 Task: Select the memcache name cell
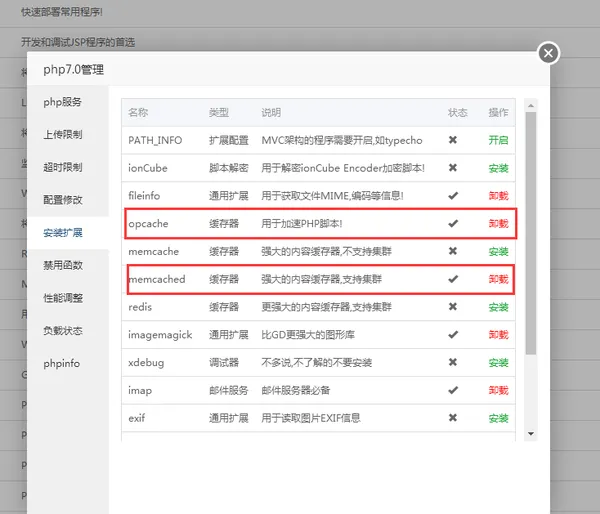[x=153, y=251]
